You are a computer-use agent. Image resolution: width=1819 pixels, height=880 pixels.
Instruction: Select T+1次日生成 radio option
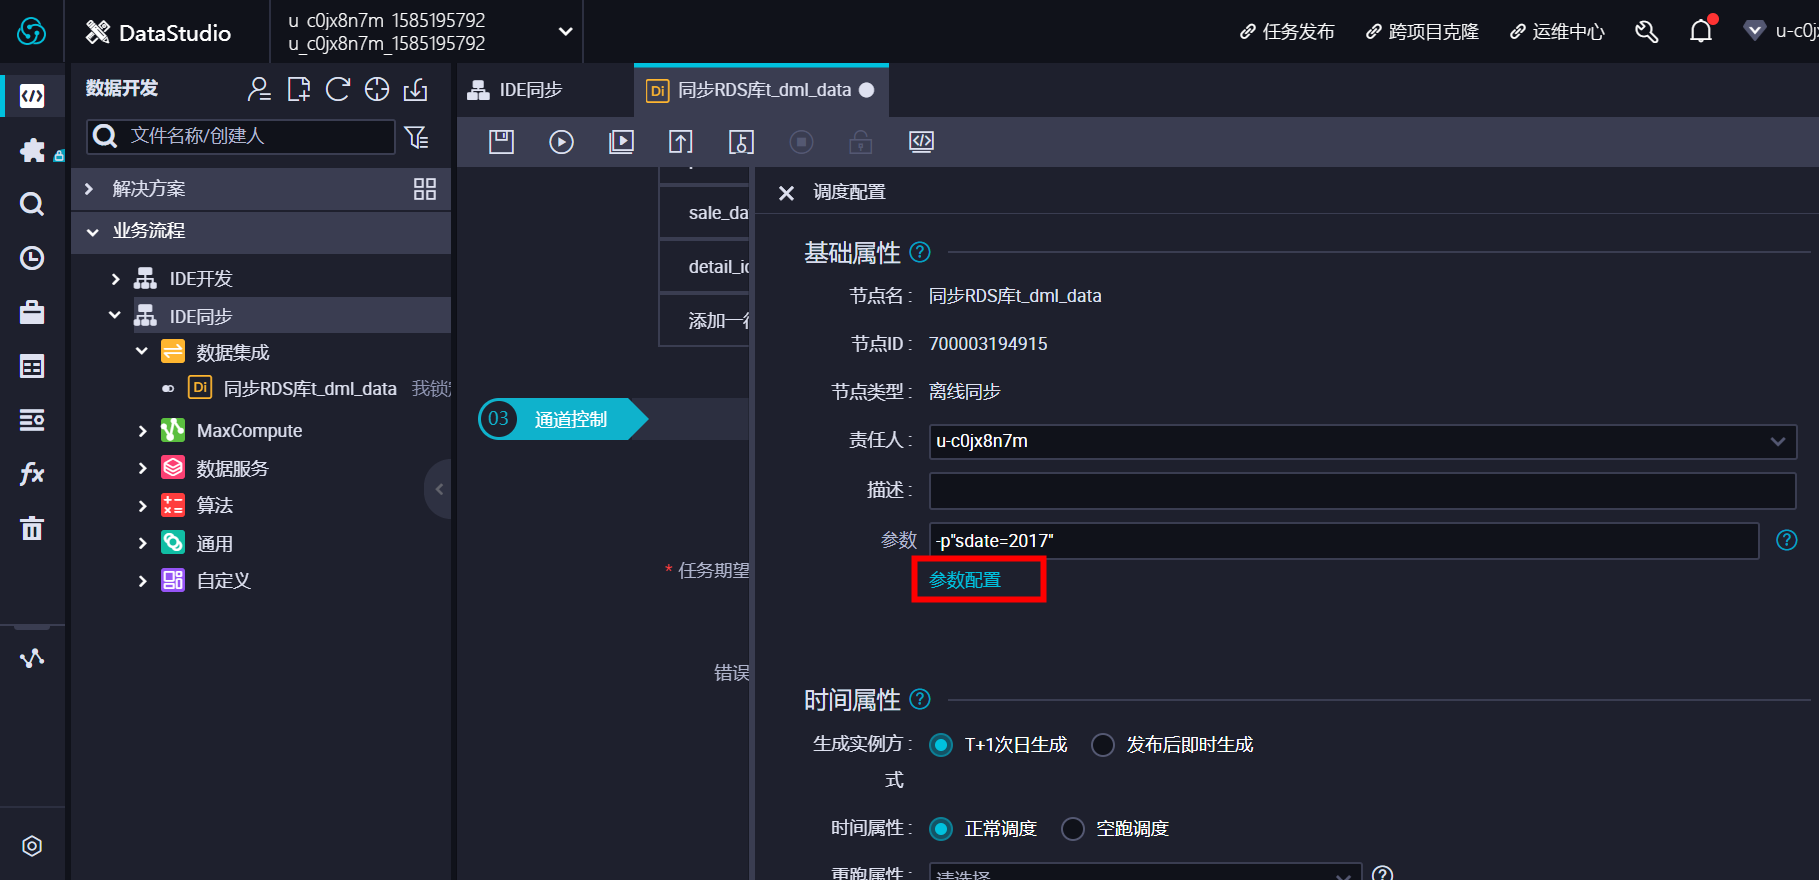pos(941,745)
